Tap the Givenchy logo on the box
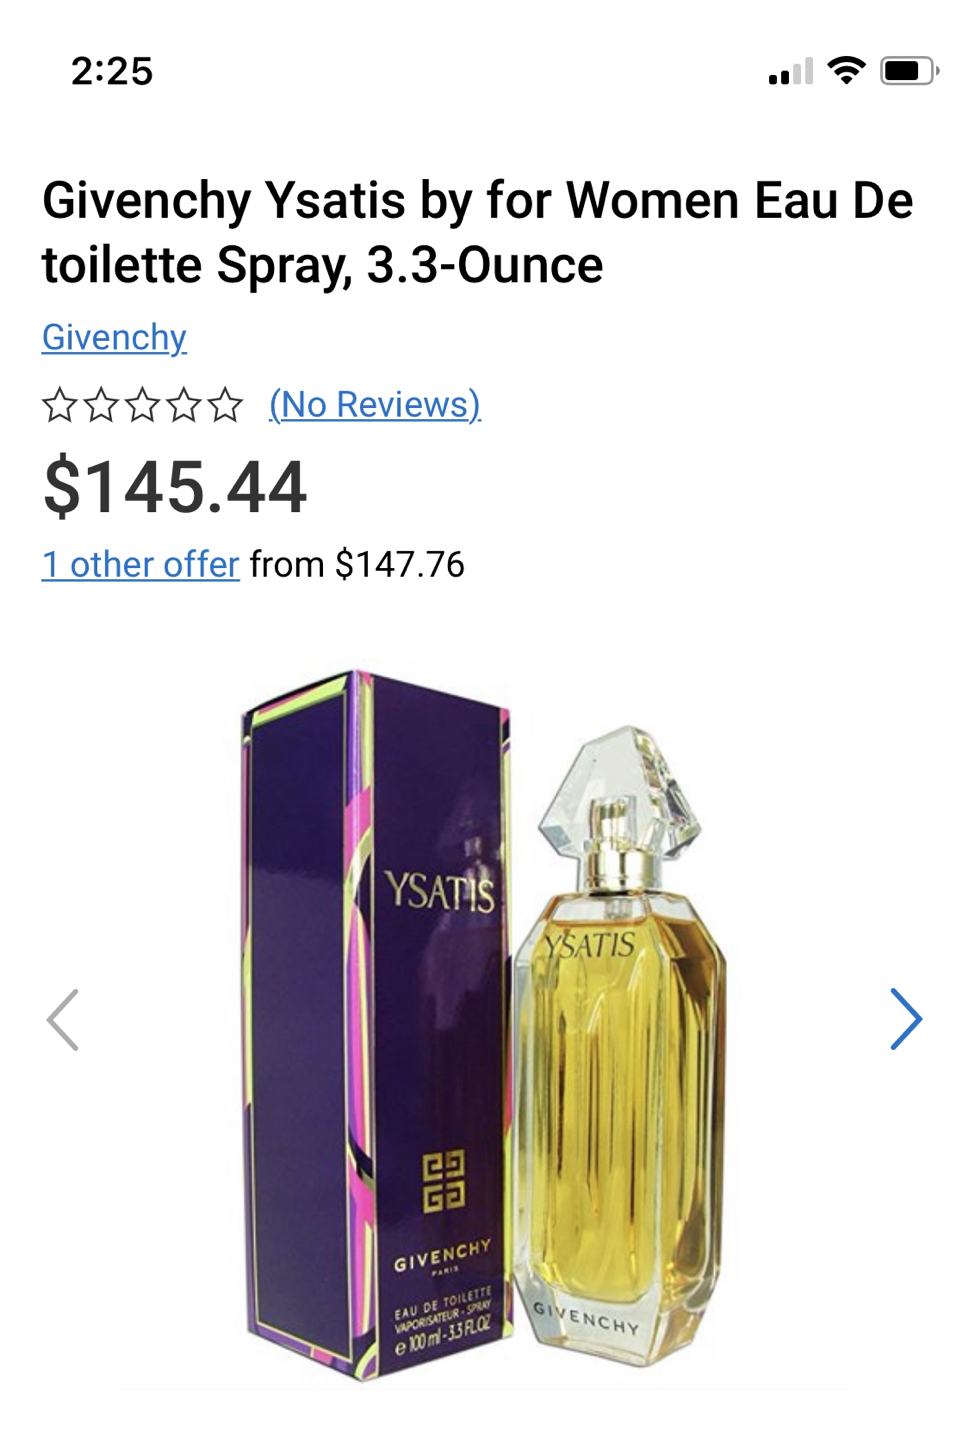The width and height of the screenshot is (969, 1440). (443, 1181)
